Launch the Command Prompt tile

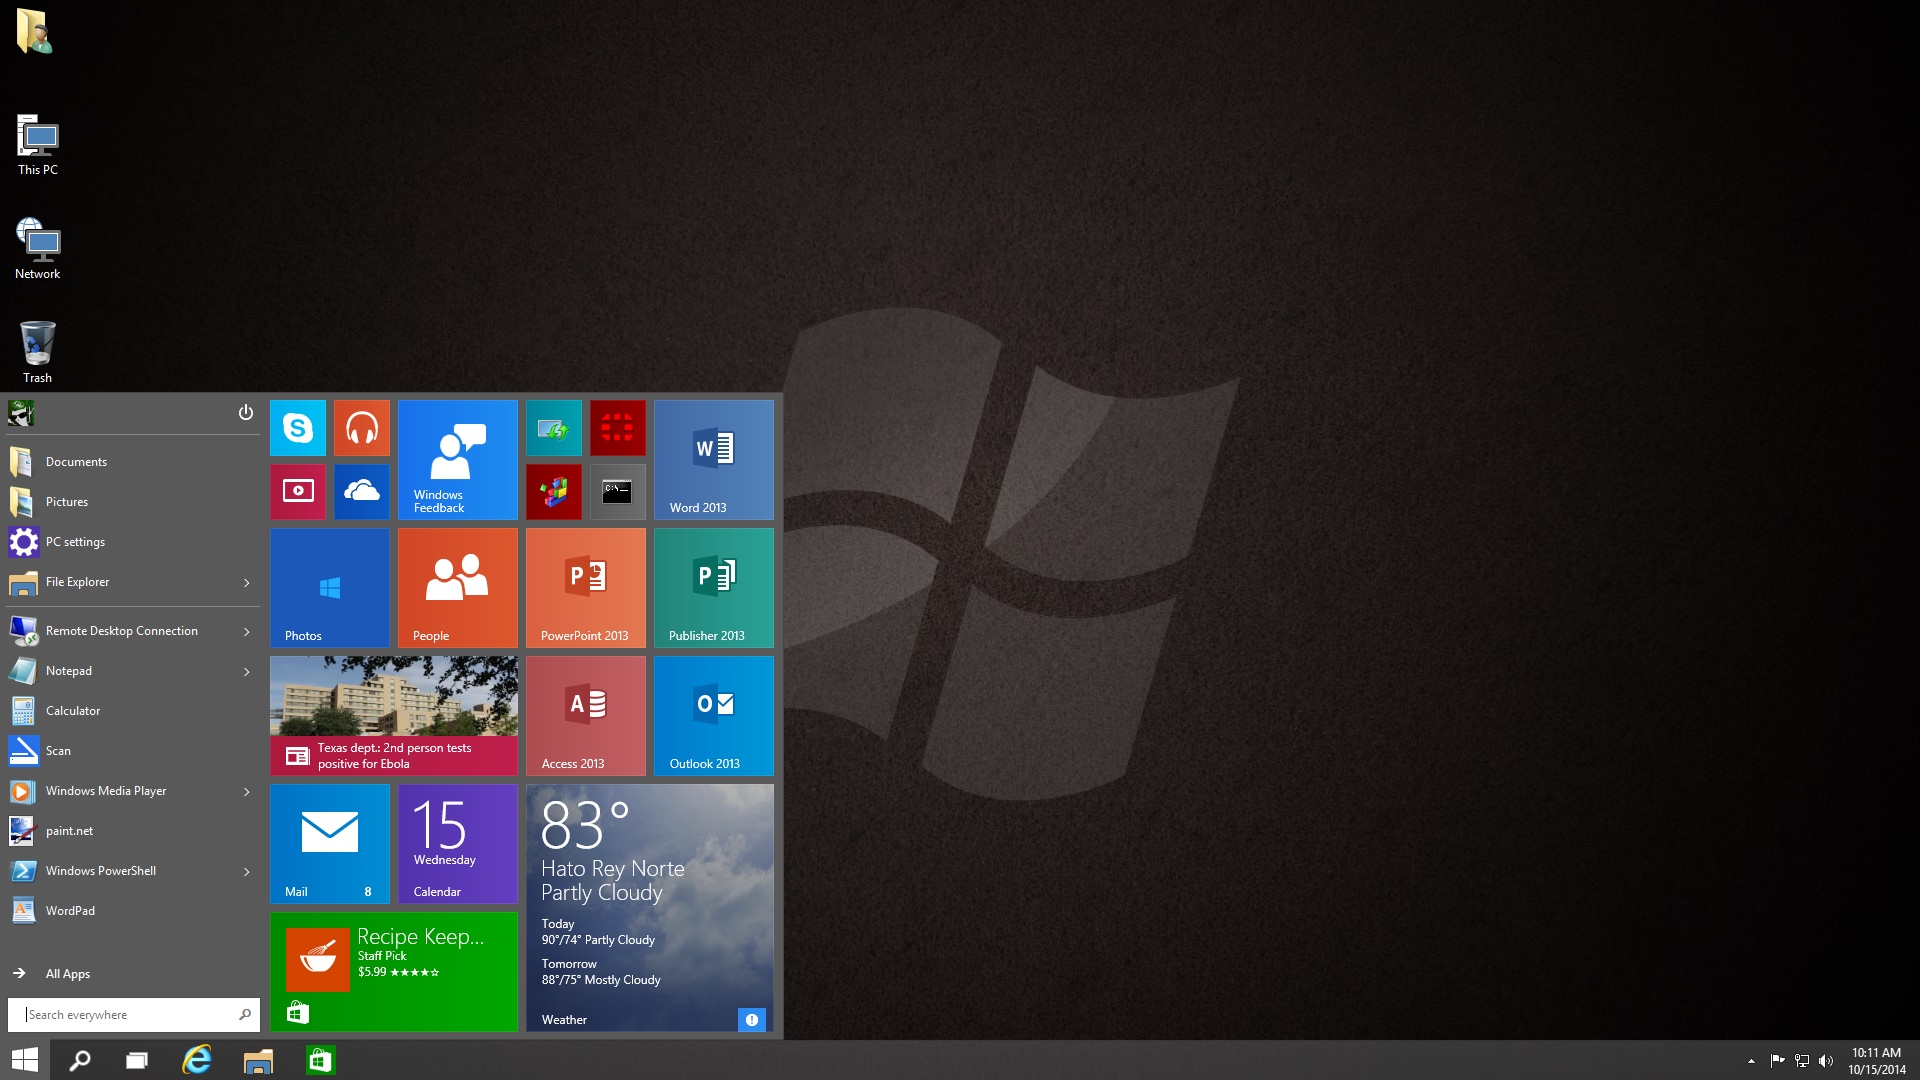tap(618, 491)
